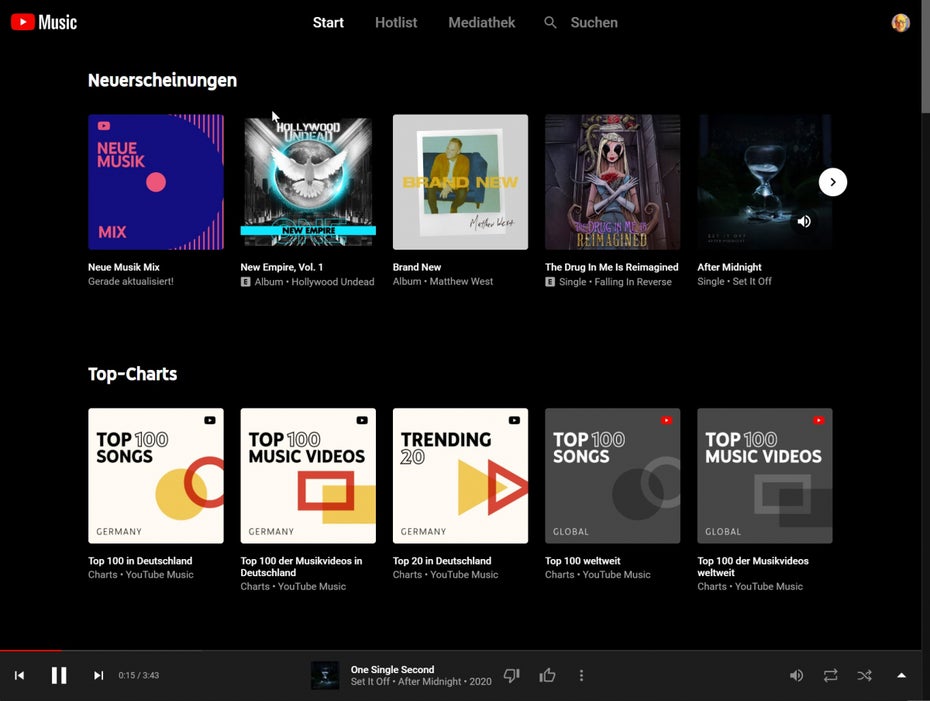This screenshot has width=930, height=701.
Task: Toggle shuffle playback
Action: [864, 676]
